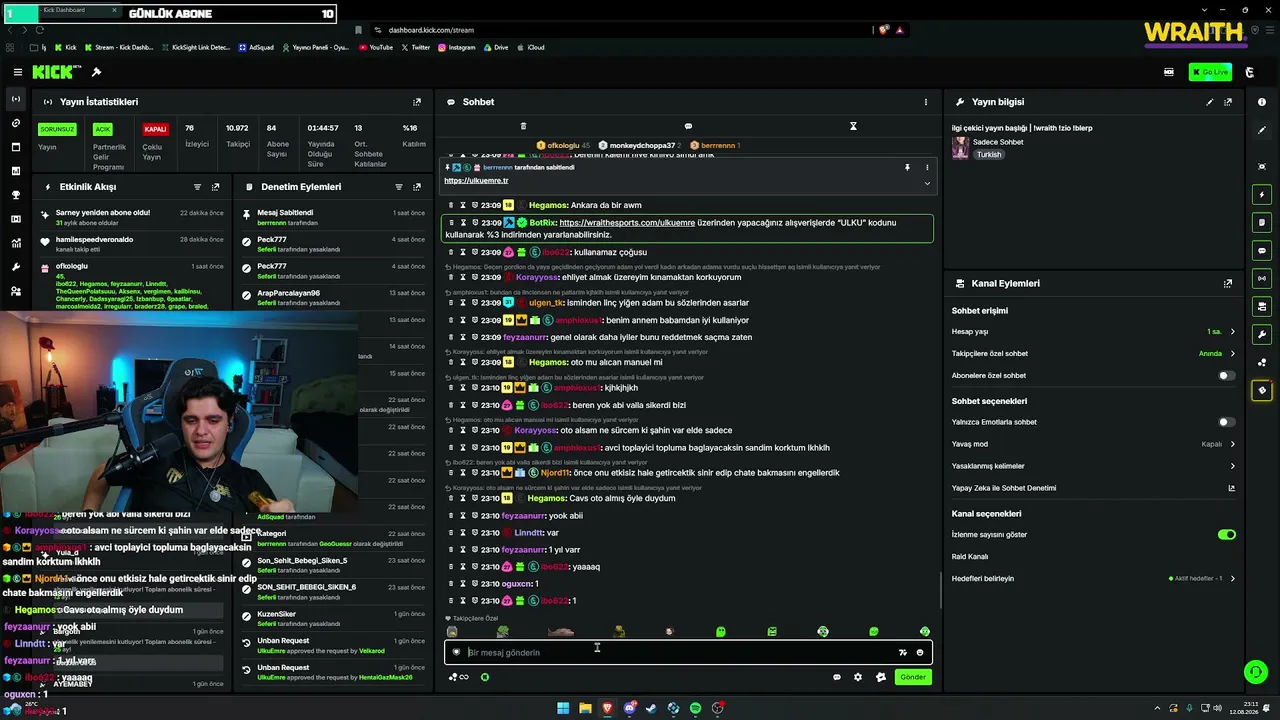Toggle the chat widget in right sidebar
This screenshot has width=1280, height=720.
(x=1262, y=250)
